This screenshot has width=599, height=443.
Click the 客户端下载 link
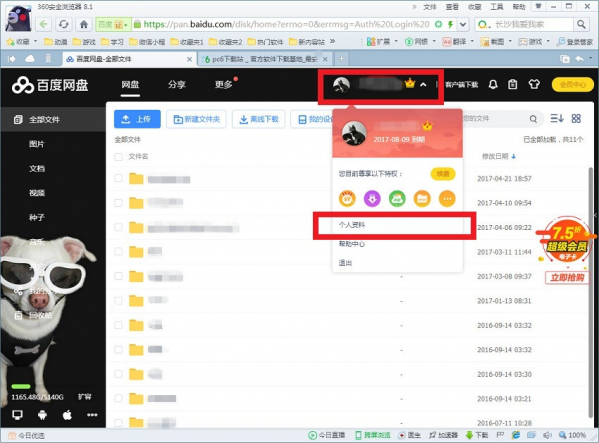tap(461, 85)
